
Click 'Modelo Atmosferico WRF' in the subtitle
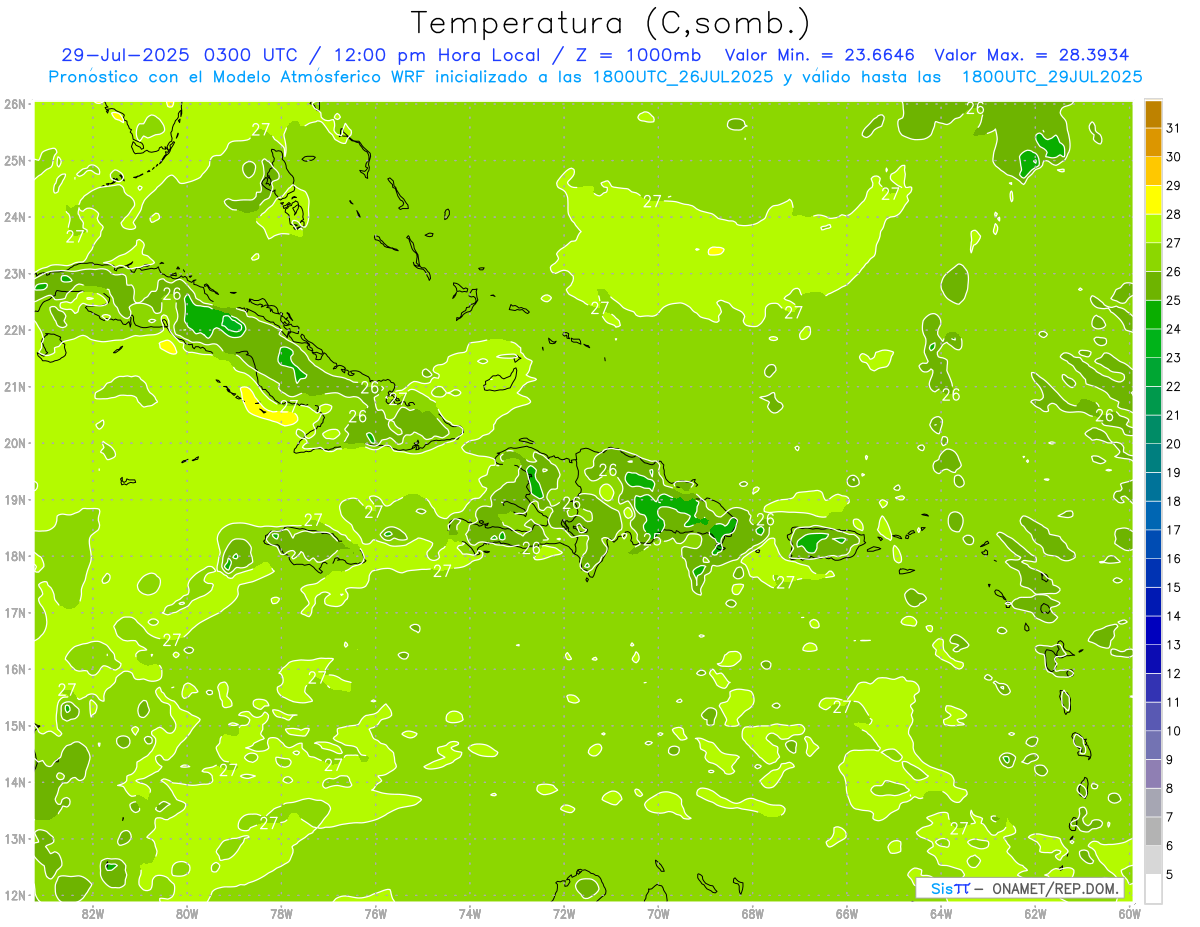tap(317, 77)
